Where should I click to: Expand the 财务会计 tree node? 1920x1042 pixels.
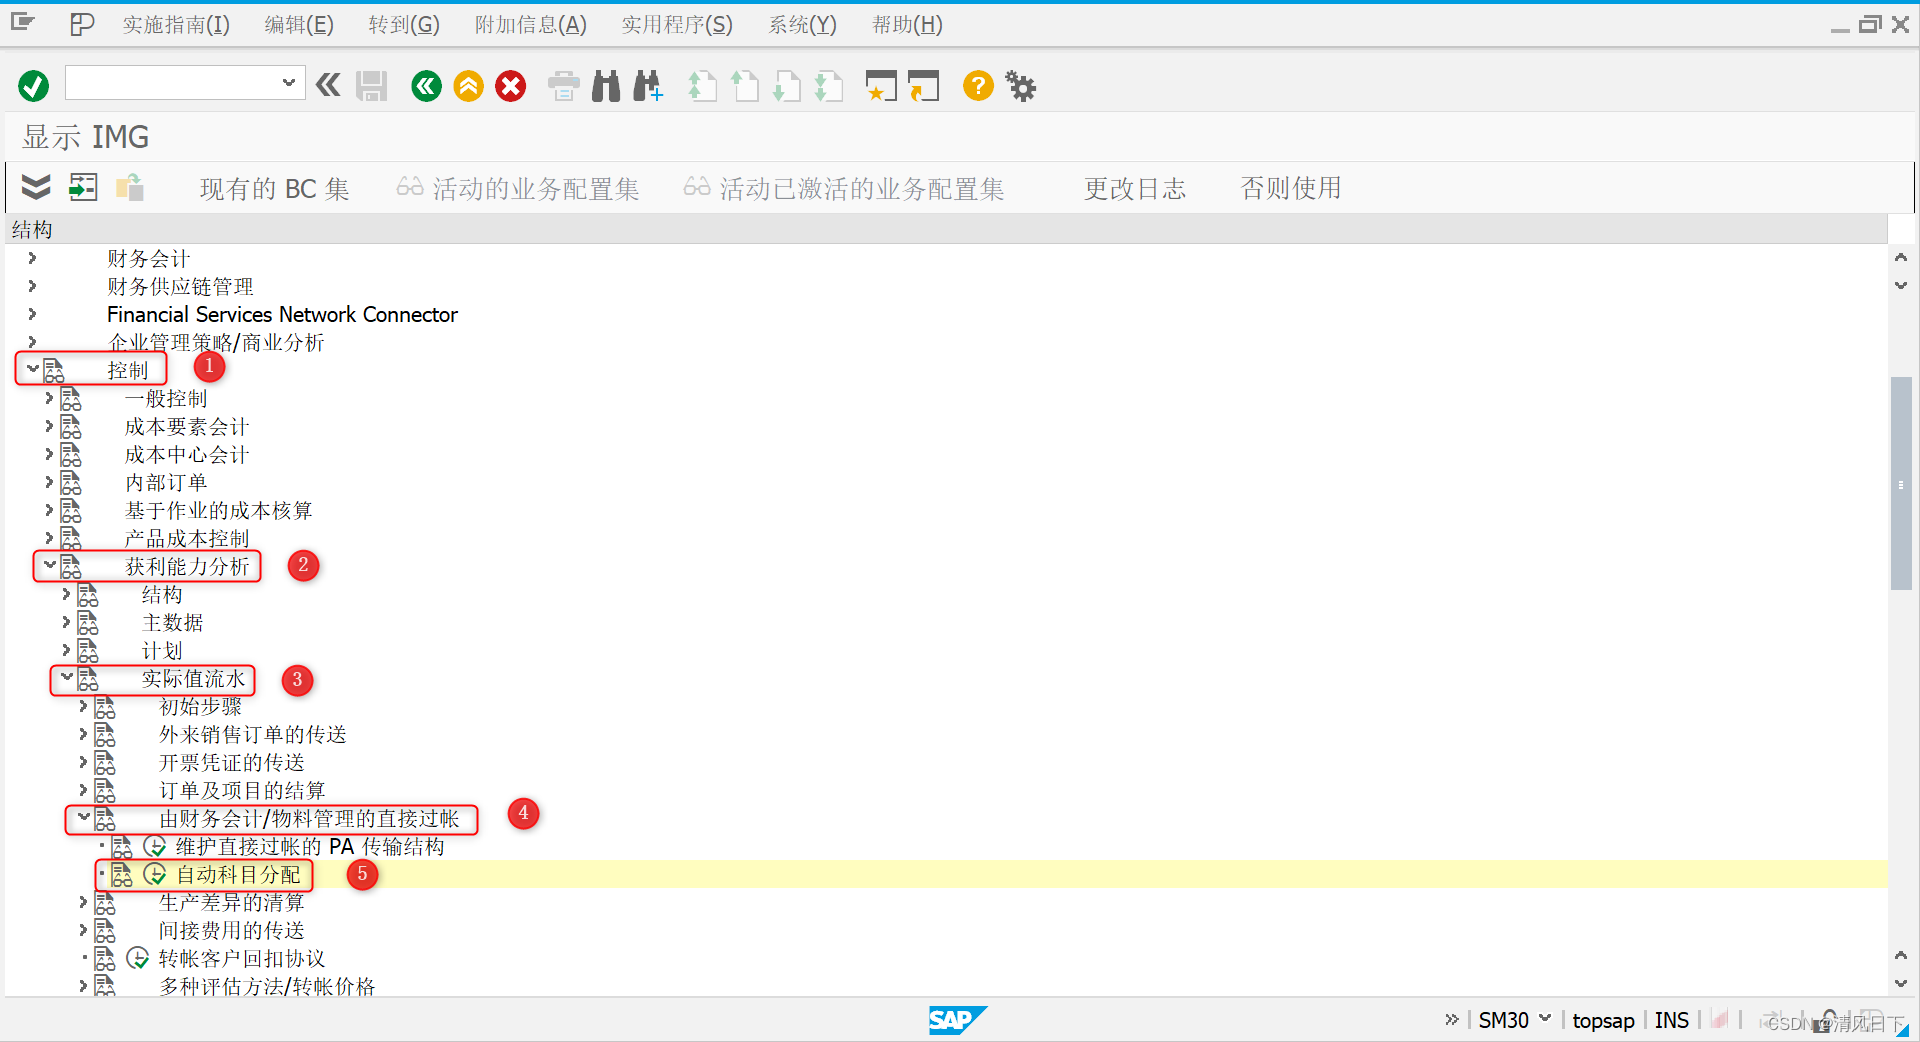[x=30, y=258]
